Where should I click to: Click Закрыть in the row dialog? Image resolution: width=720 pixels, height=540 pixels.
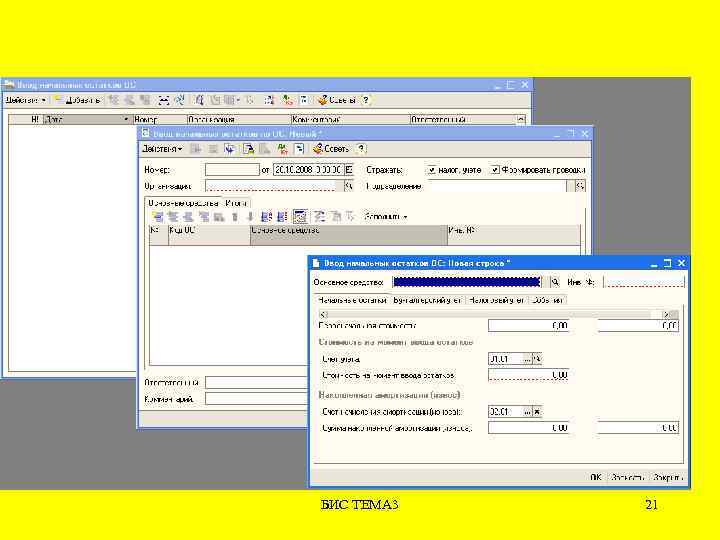point(668,478)
